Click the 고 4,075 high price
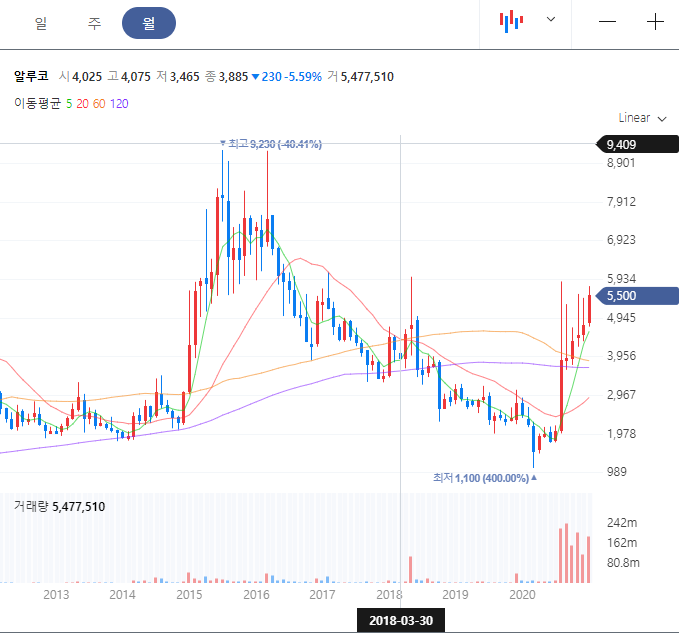Screen dimensions: 687x635 point(129,77)
